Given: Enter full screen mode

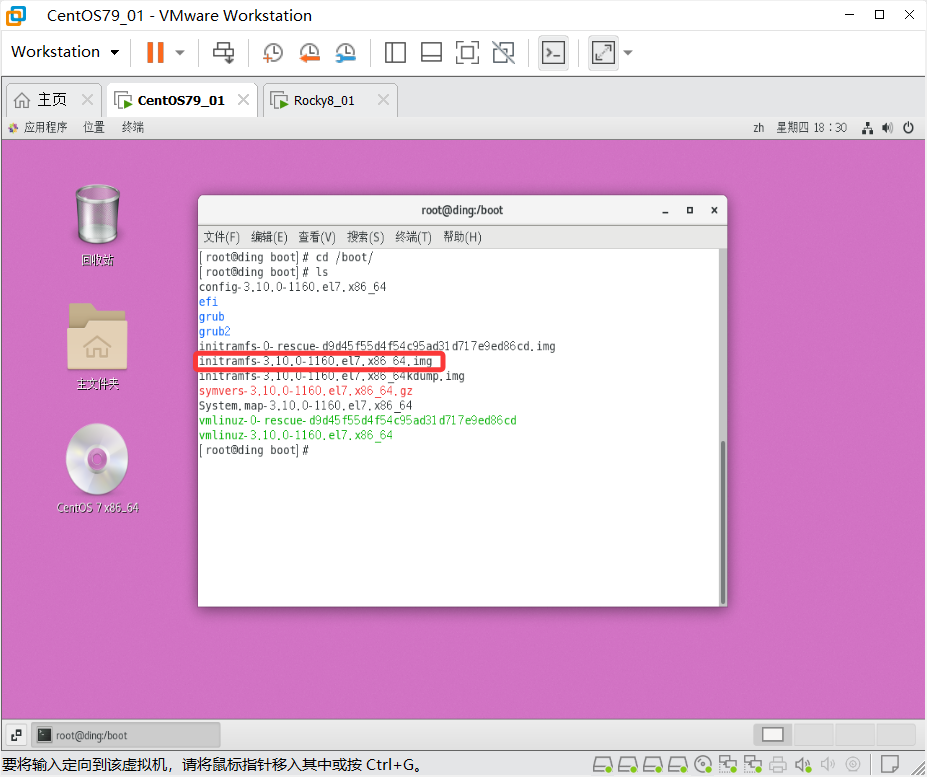Looking at the screenshot, I should pyautogui.click(x=467, y=52).
